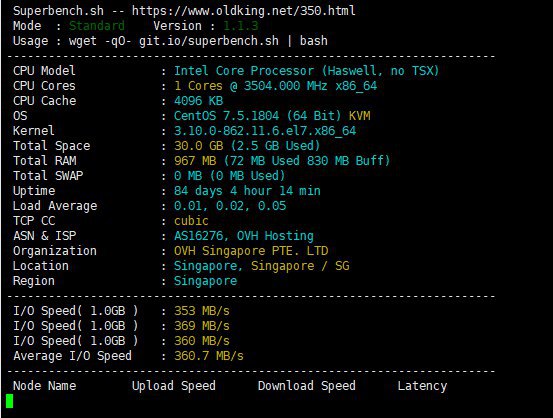Click the Standard mode value

coord(97,26)
